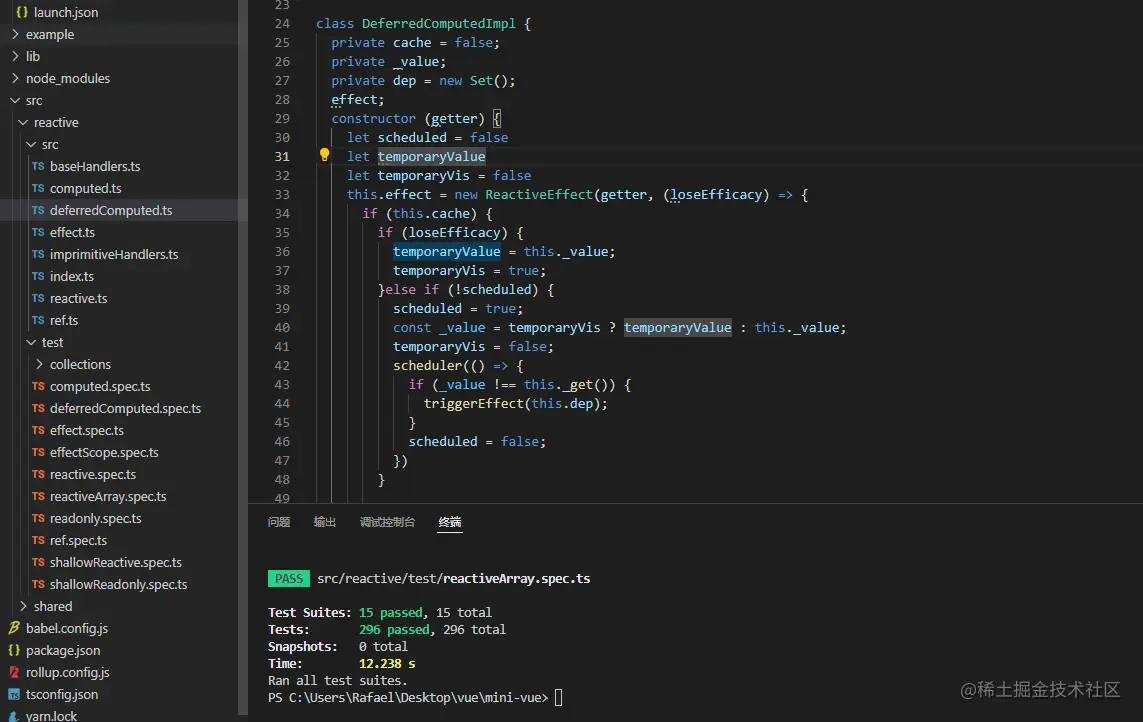Click the braces icon beside launch.json

(x=22, y=12)
